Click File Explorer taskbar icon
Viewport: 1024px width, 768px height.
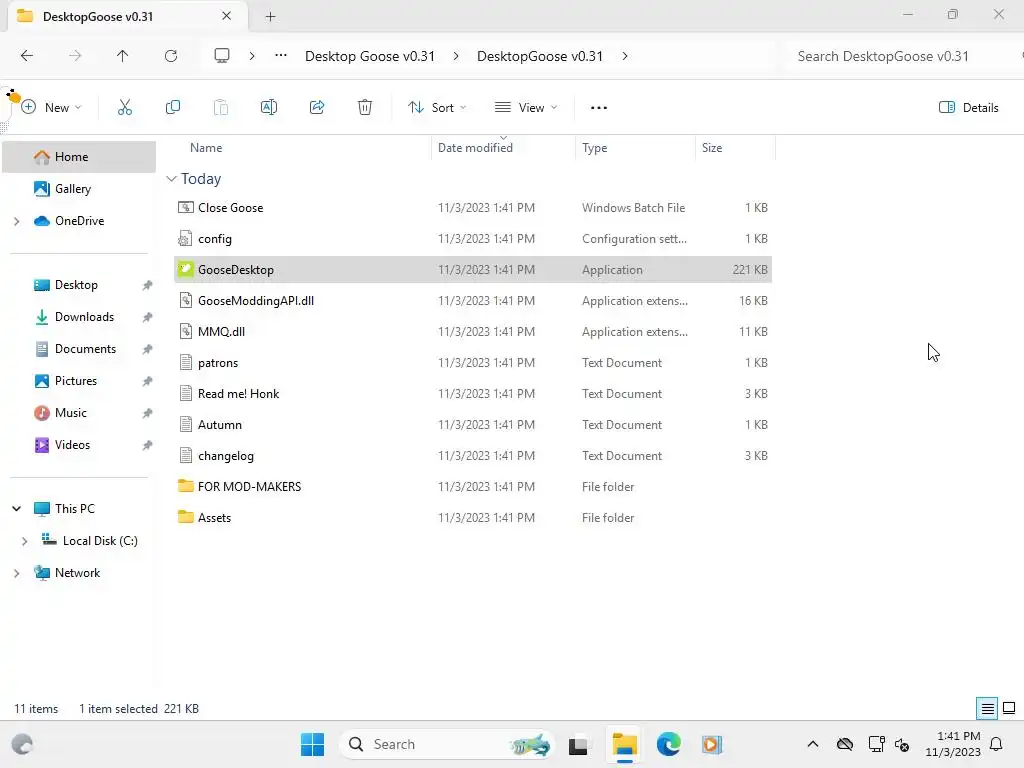[x=624, y=744]
